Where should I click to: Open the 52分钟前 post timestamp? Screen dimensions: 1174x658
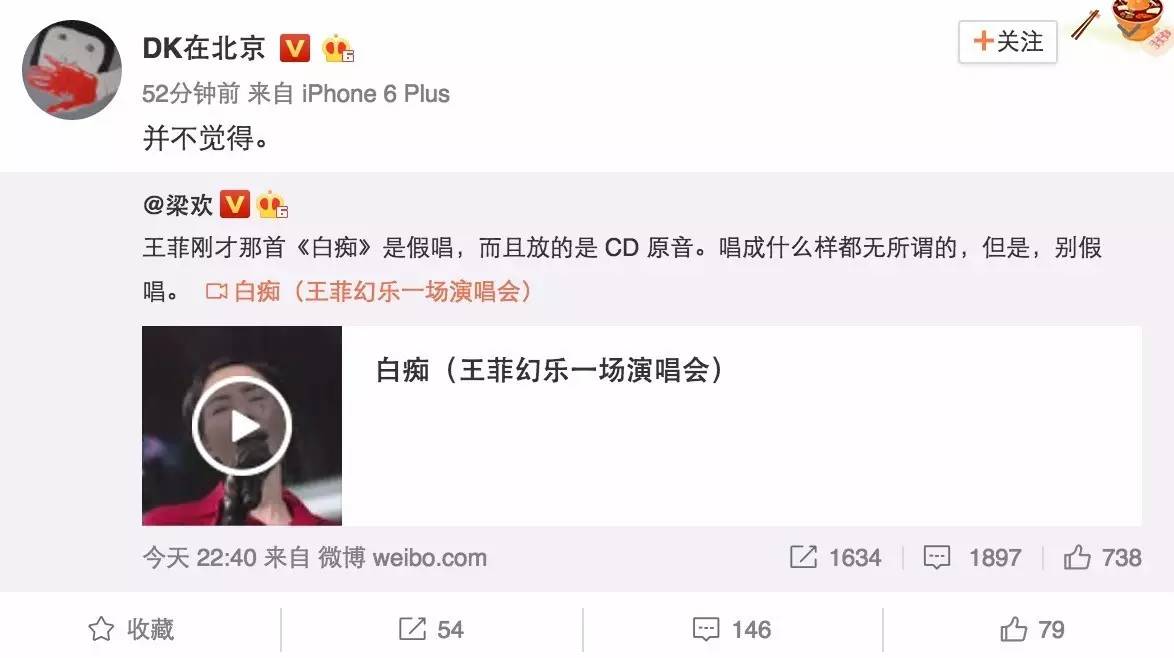191,94
